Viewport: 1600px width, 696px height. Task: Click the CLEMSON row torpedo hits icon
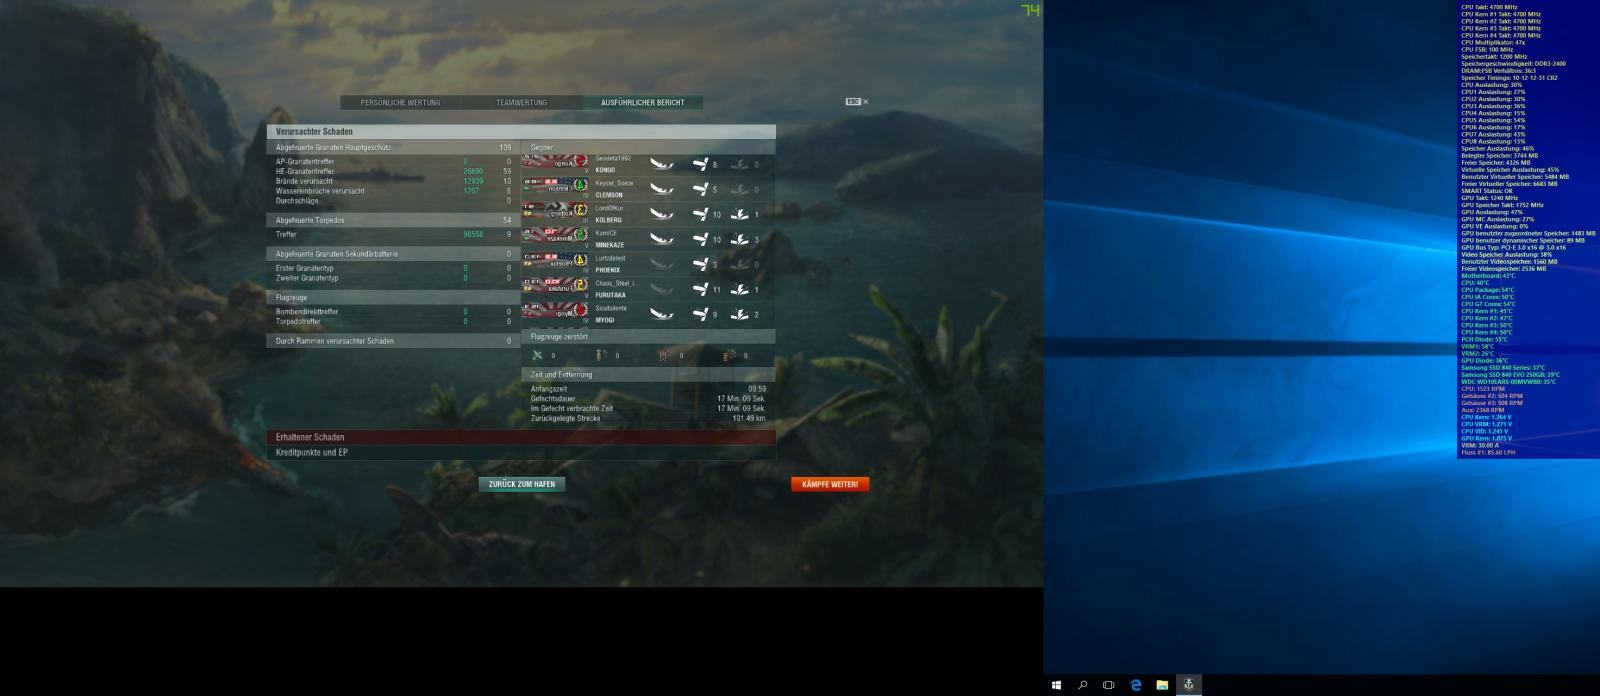[x=739, y=189]
